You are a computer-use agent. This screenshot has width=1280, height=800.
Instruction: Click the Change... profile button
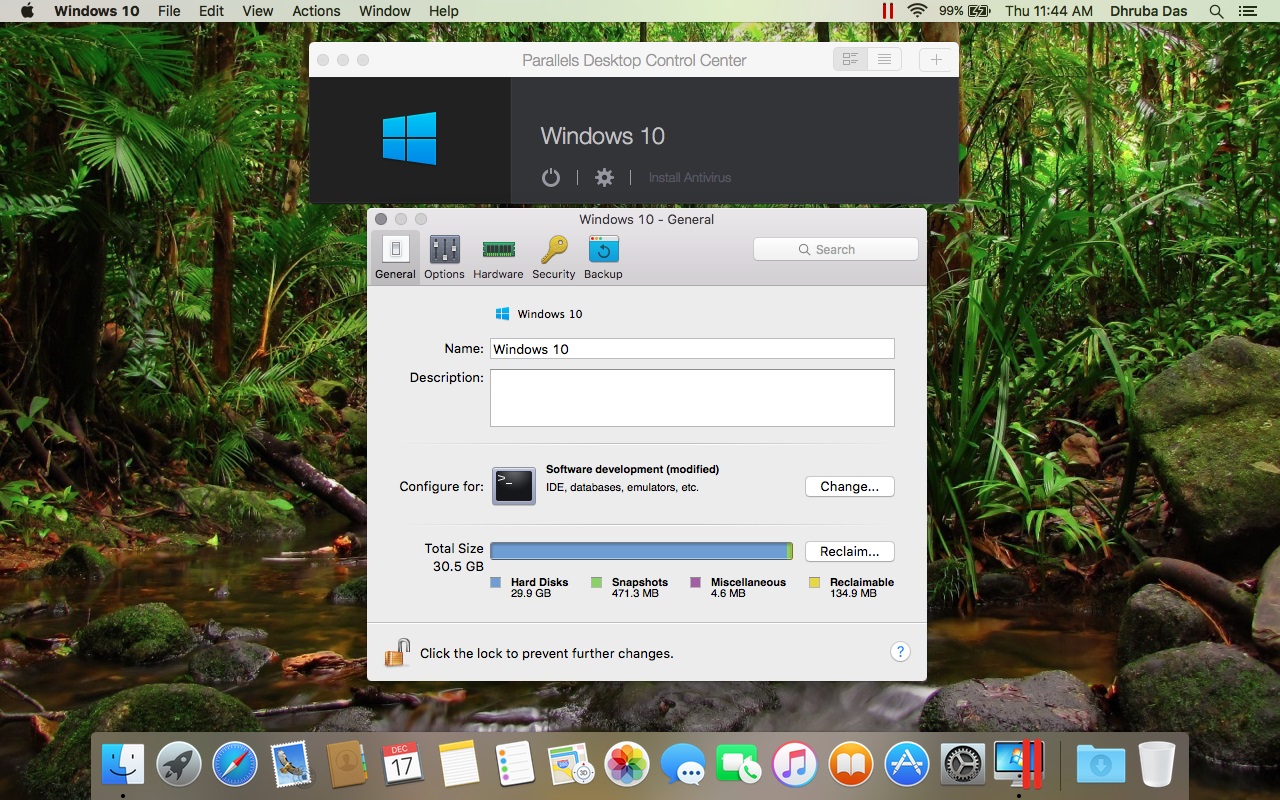[850, 486]
